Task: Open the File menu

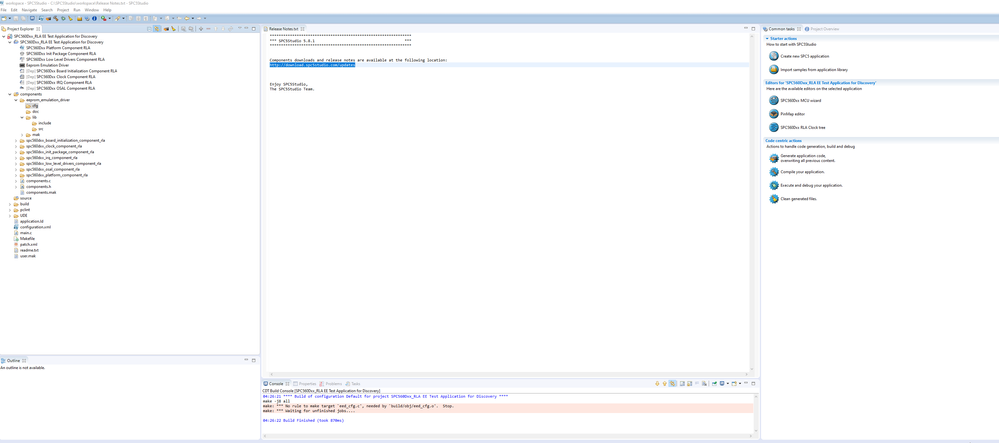Action: coord(4,10)
